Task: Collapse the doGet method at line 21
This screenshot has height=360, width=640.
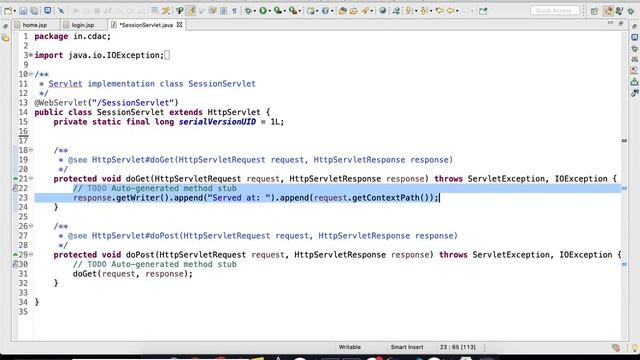Action: (x=31, y=178)
